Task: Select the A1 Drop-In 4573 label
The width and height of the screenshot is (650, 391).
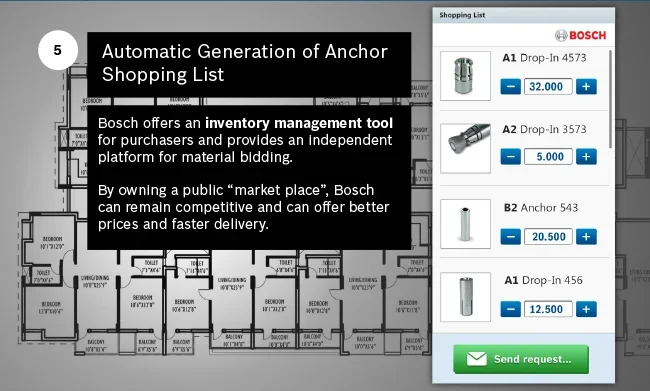Action: 544,58
